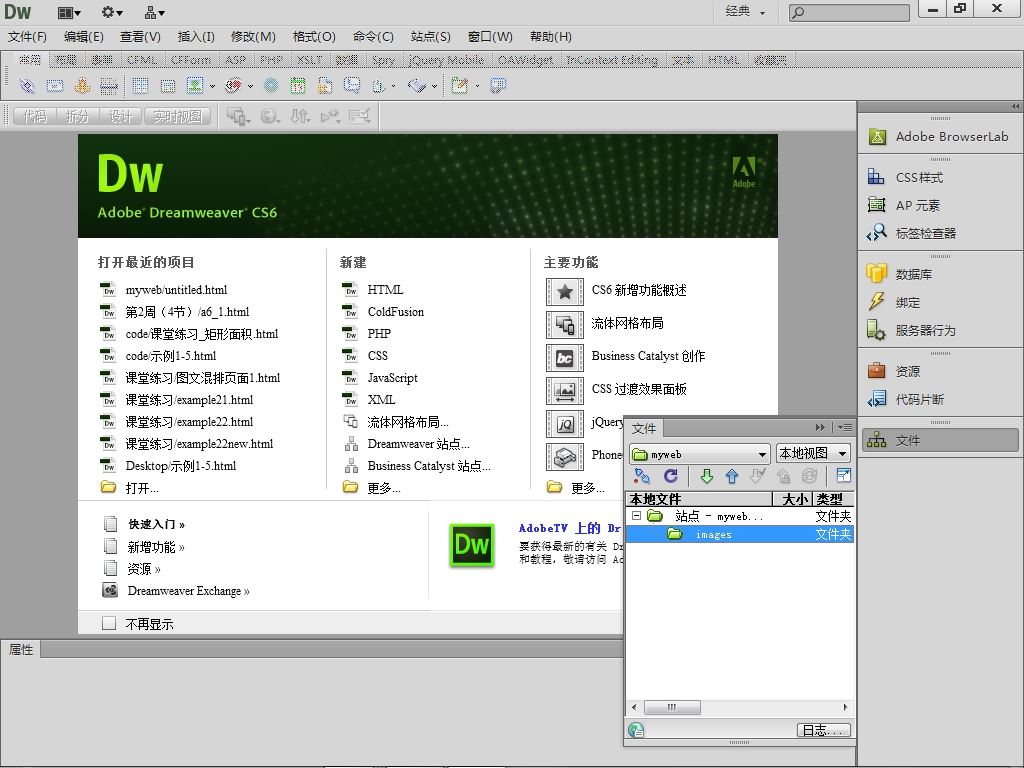Switch to 代码 view
The height and width of the screenshot is (768, 1024).
(x=35, y=116)
